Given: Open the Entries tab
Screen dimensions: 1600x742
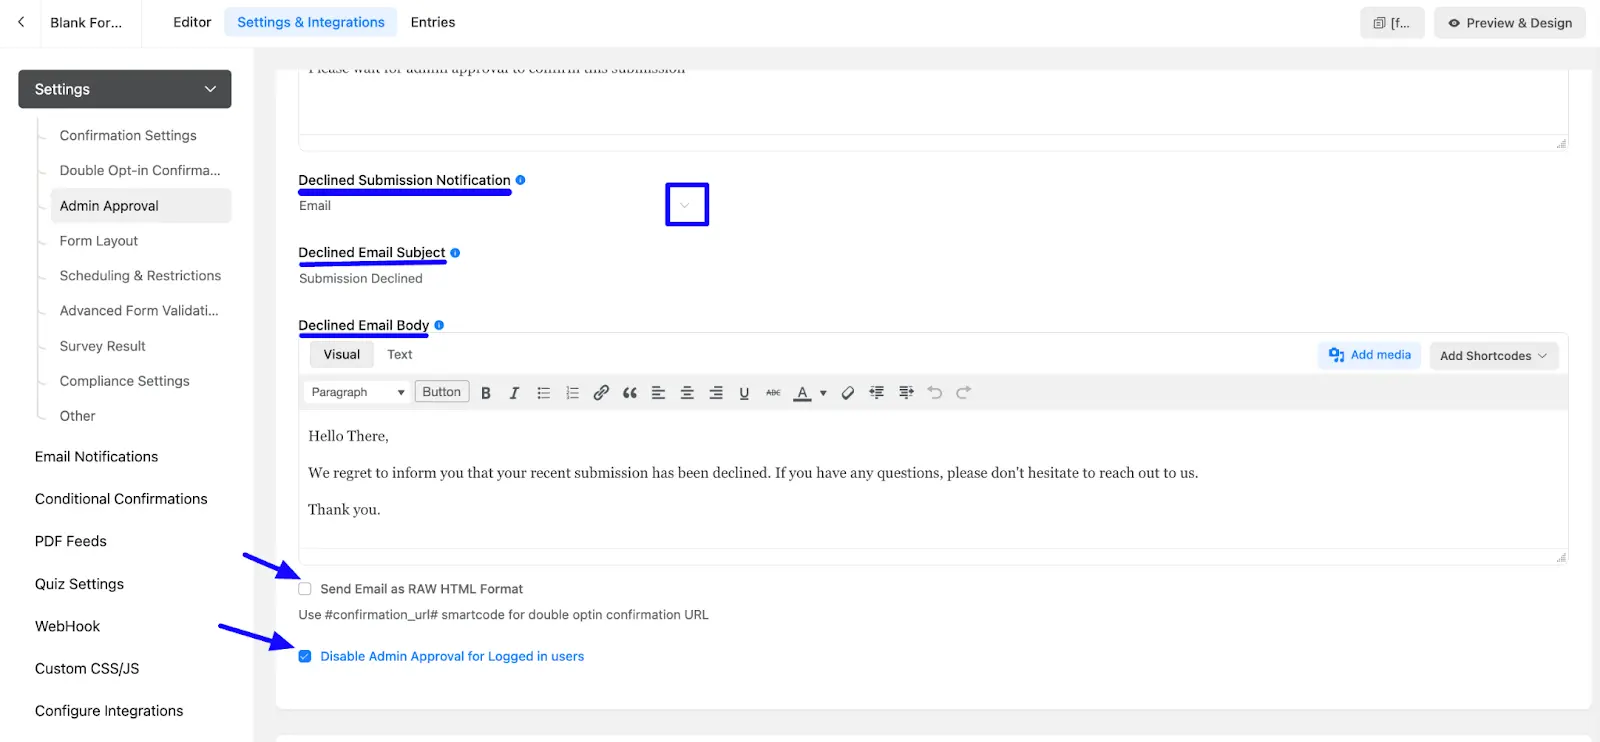Looking at the screenshot, I should pos(433,22).
